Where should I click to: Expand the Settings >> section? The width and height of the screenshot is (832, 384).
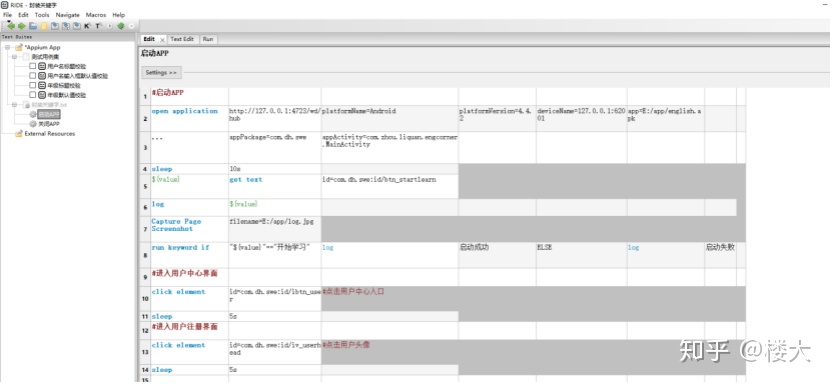tap(161, 72)
